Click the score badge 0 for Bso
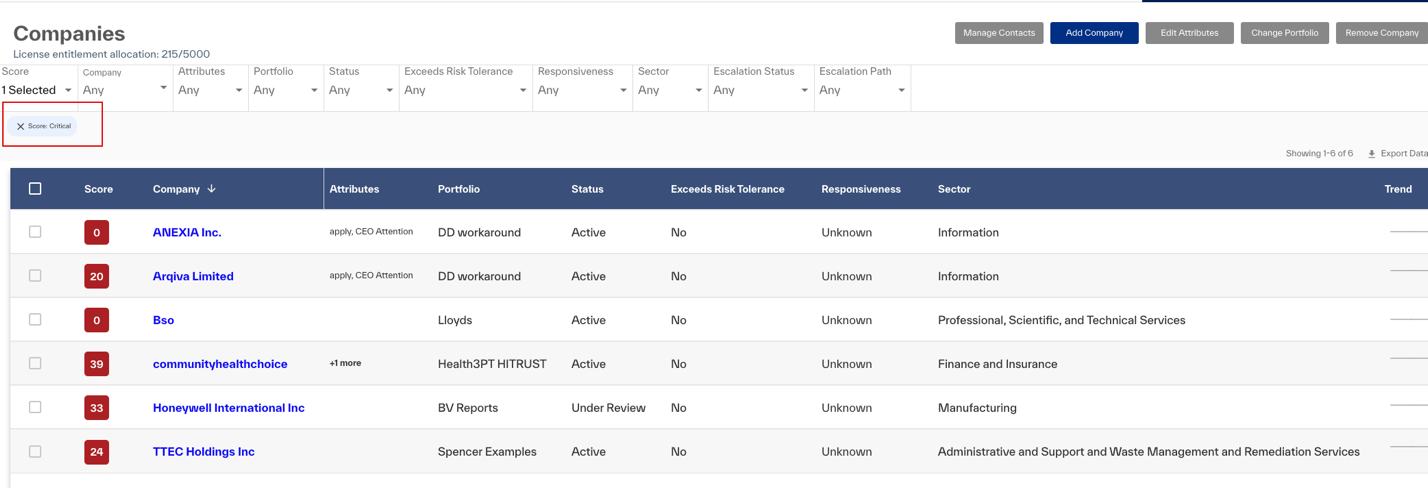 click(97, 321)
